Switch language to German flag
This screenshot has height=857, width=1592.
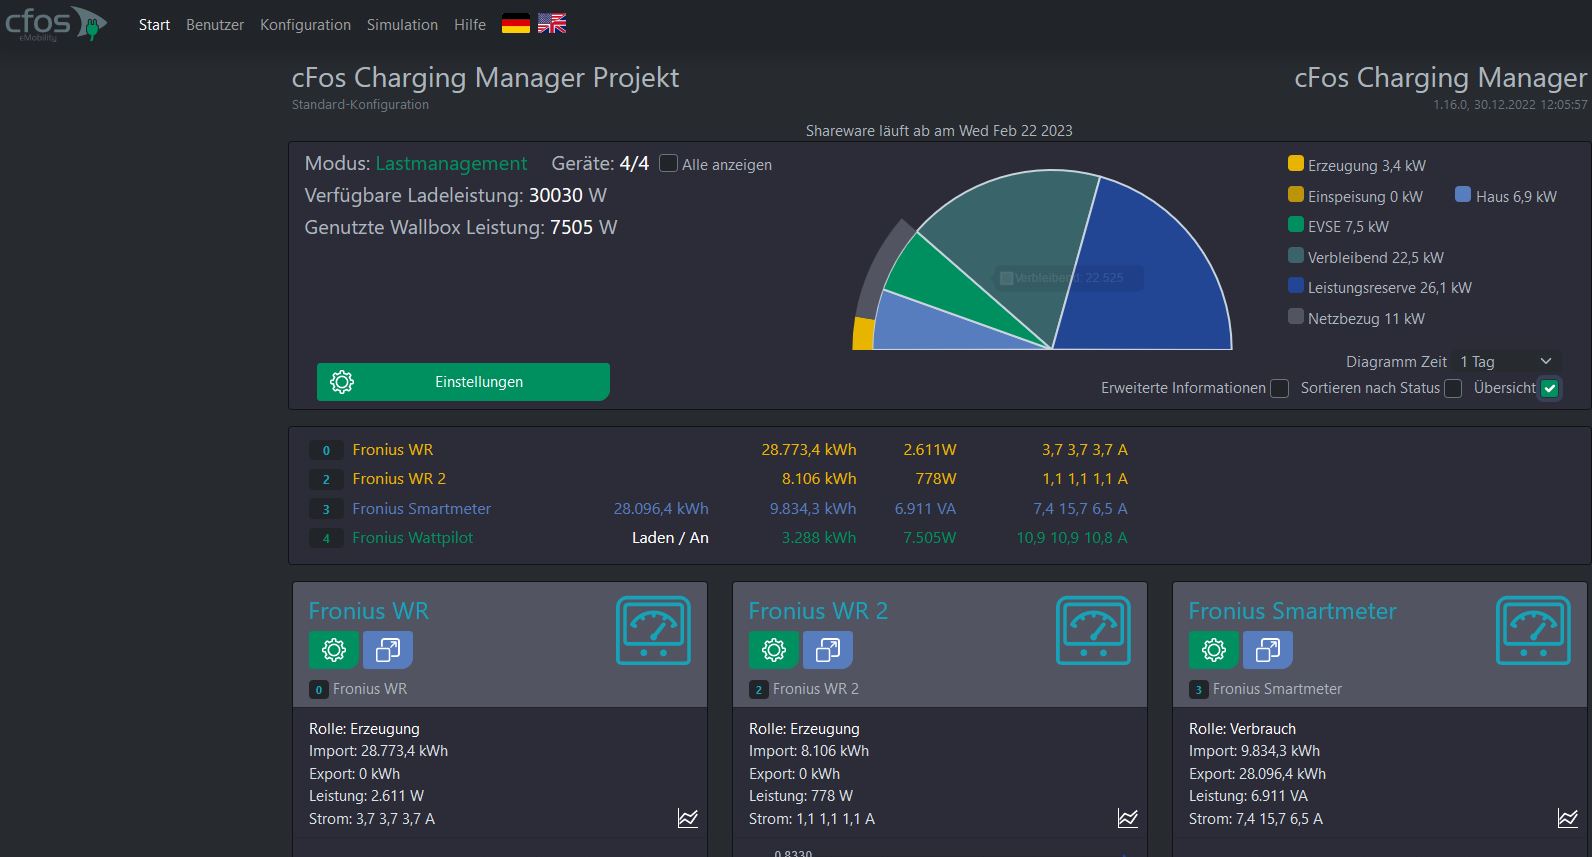(515, 24)
